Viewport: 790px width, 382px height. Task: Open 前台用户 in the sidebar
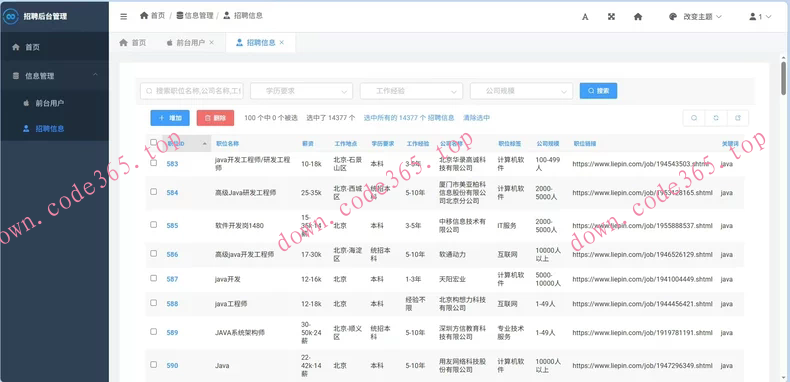click(54, 103)
